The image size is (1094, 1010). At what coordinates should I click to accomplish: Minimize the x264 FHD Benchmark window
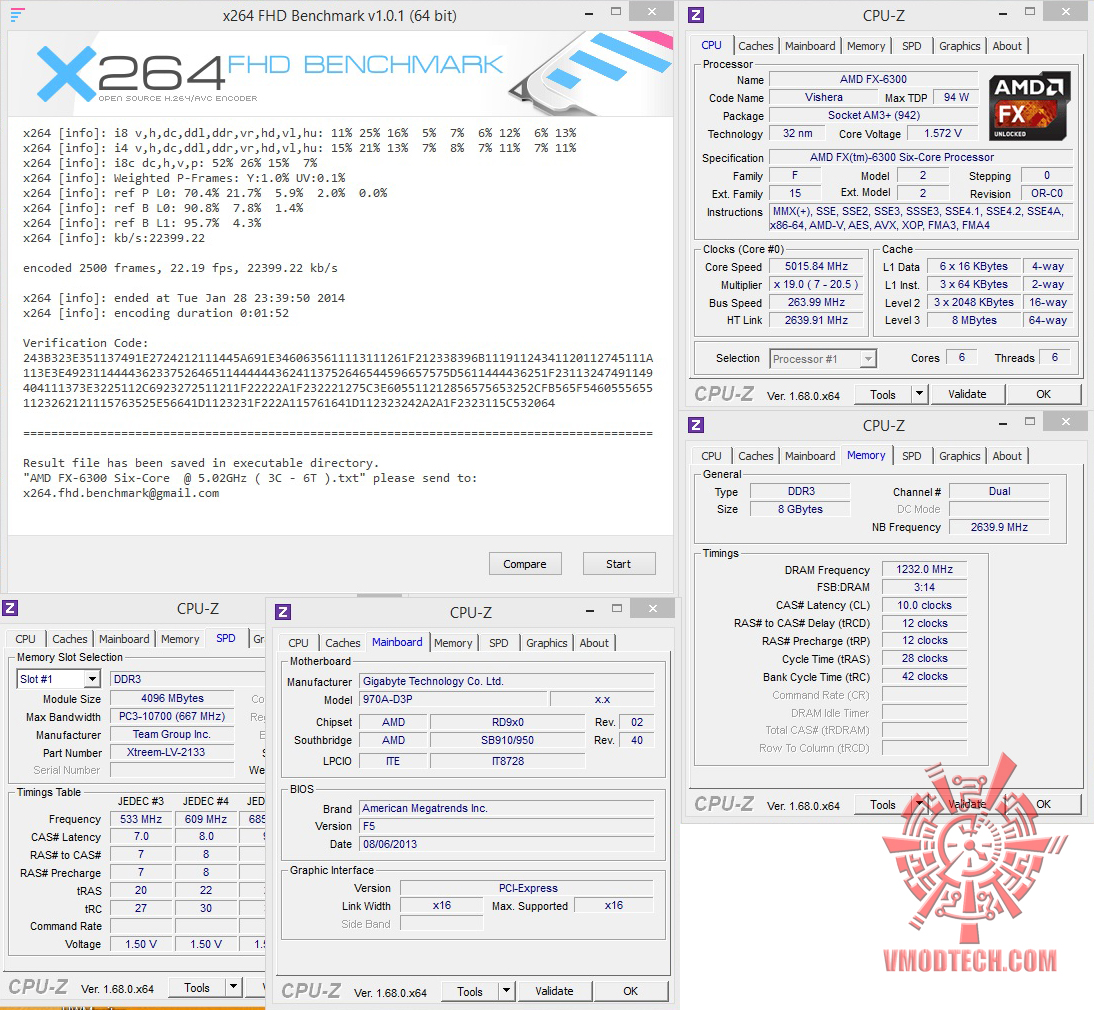(x=590, y=13)
